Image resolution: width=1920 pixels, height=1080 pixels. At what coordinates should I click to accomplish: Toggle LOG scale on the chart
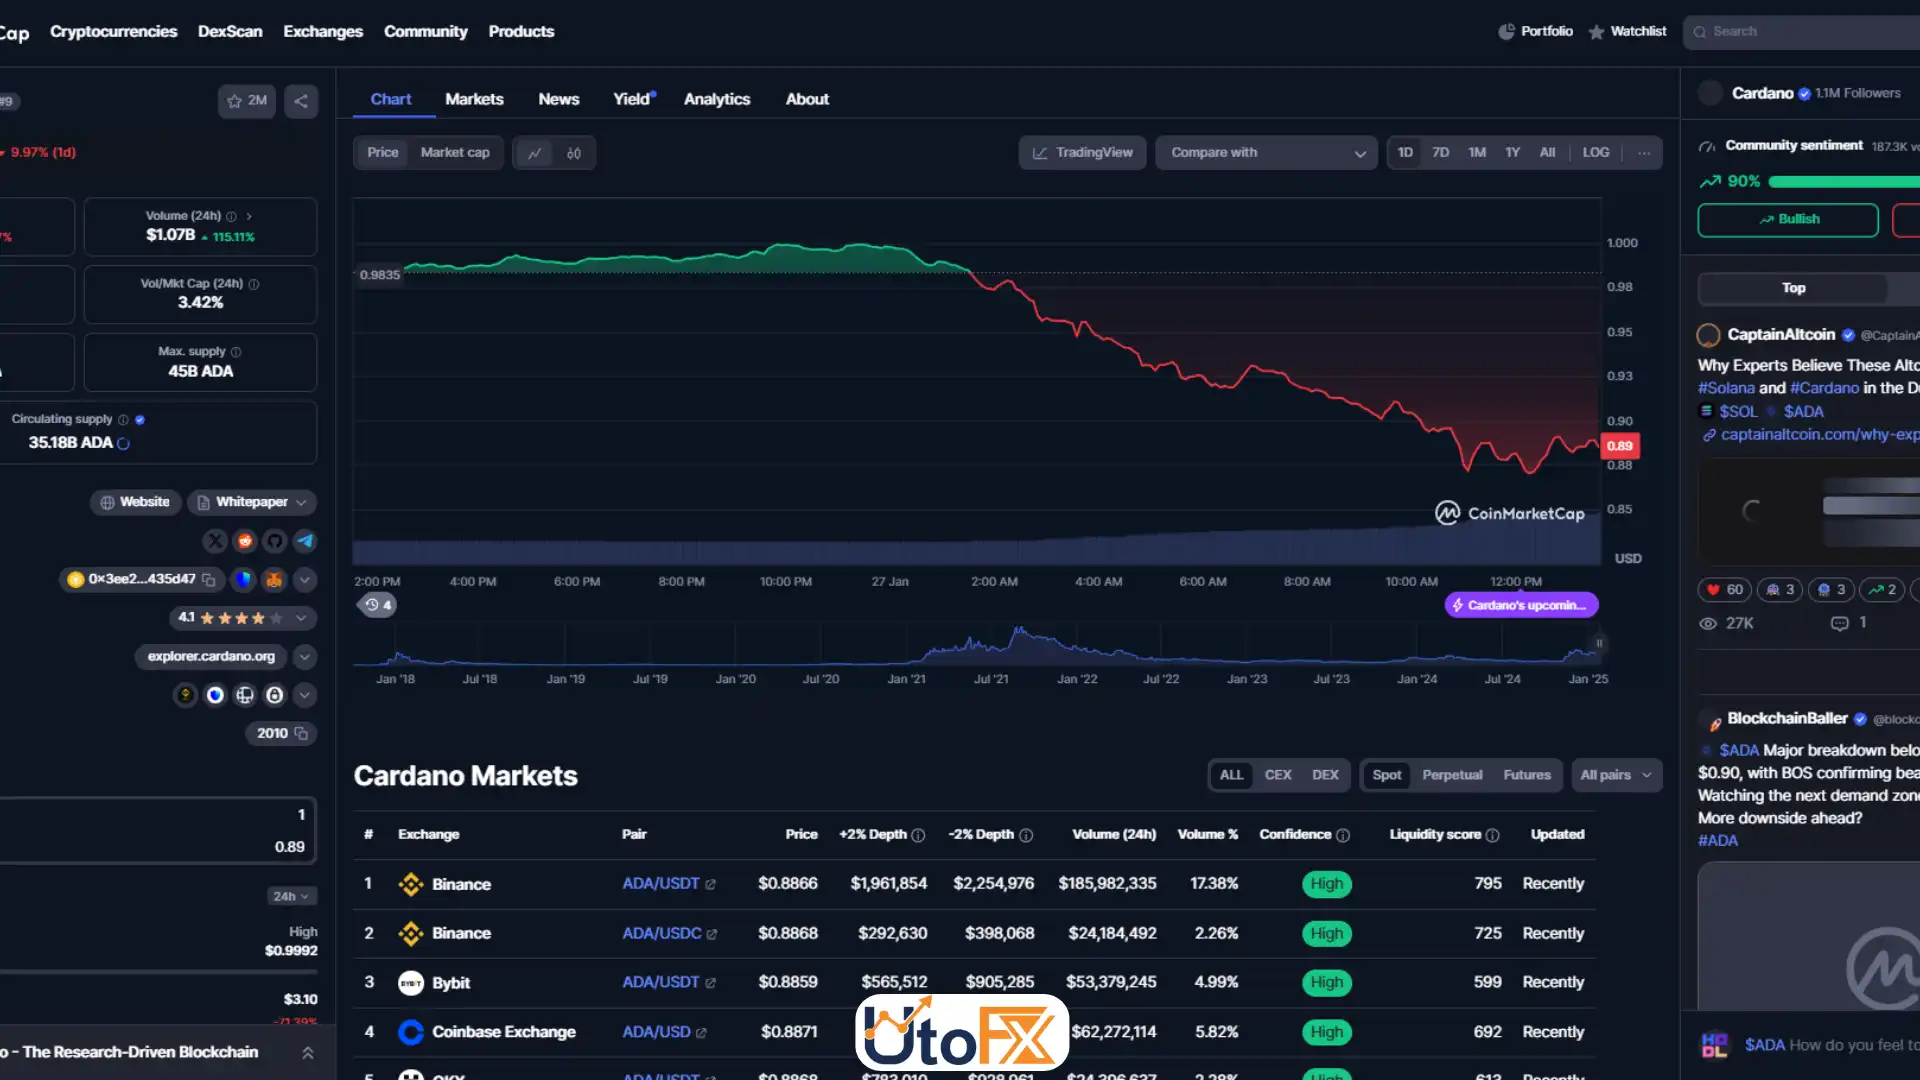tap(1596, 152)
